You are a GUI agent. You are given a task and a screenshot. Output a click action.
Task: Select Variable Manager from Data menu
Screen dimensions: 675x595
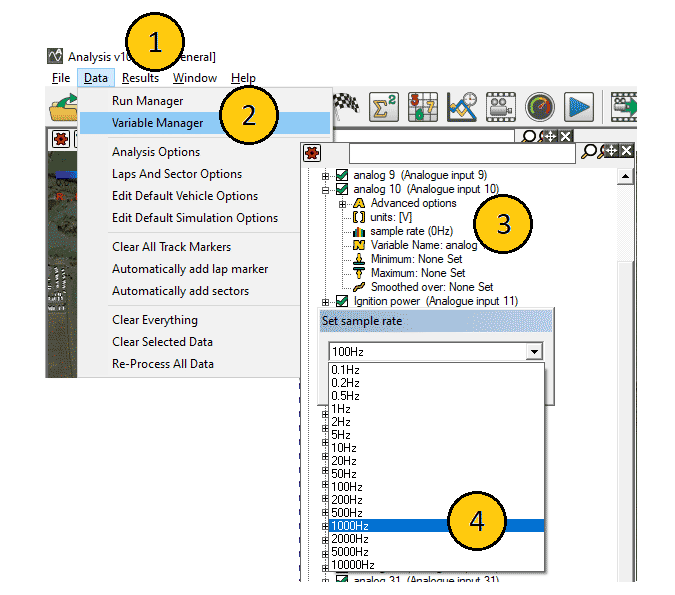coord(158,123)
